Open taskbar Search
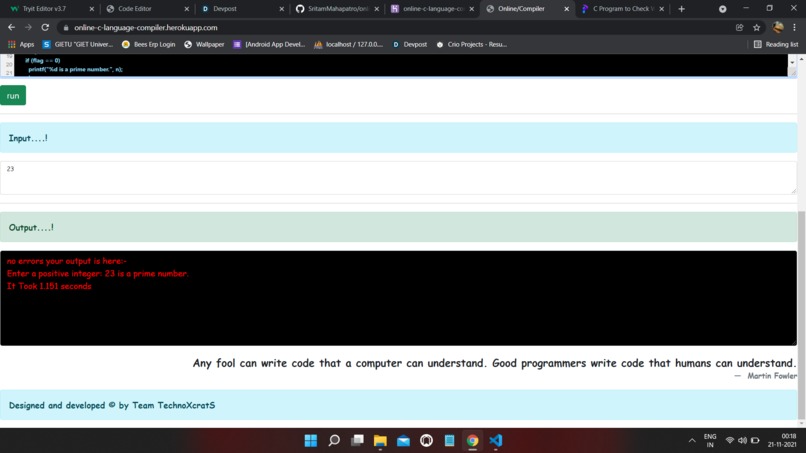Screen dimensions: 806x453 point(334,441)
